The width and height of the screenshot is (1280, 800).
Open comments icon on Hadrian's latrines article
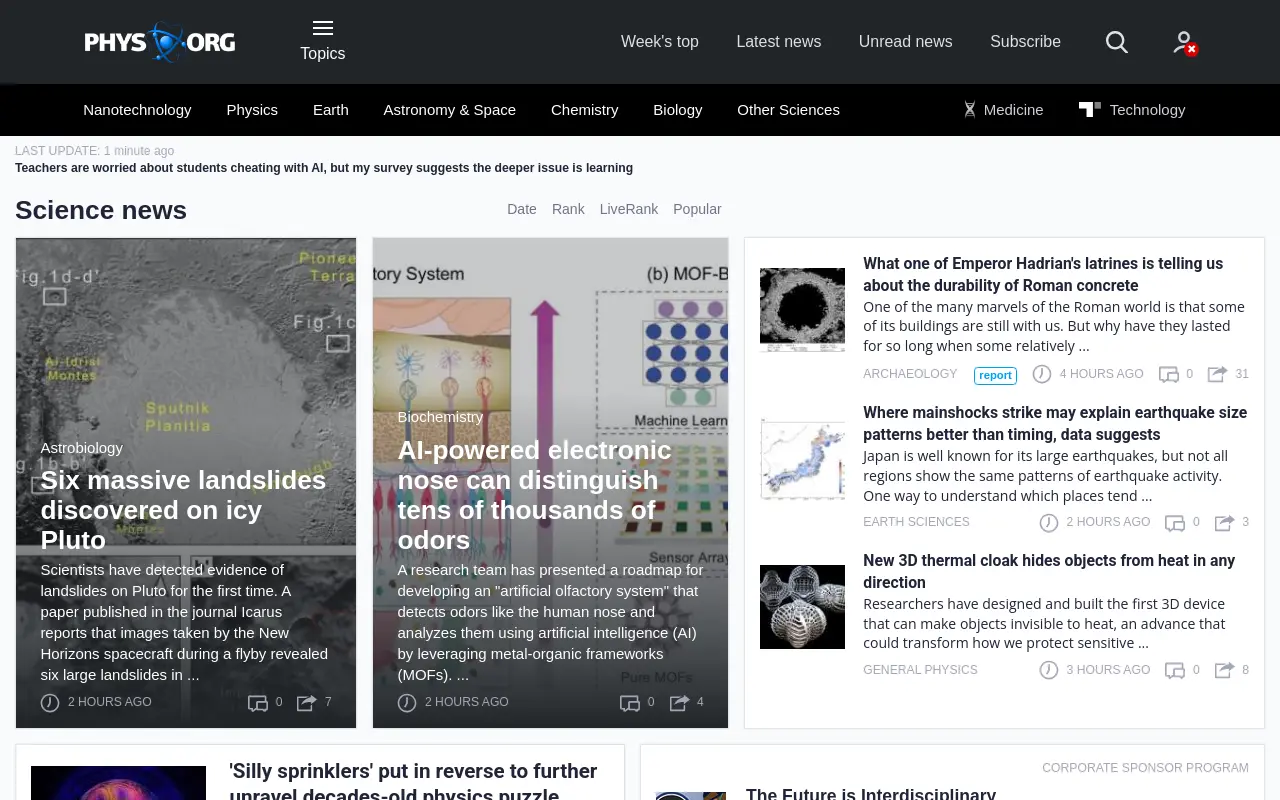(1168, 374)
